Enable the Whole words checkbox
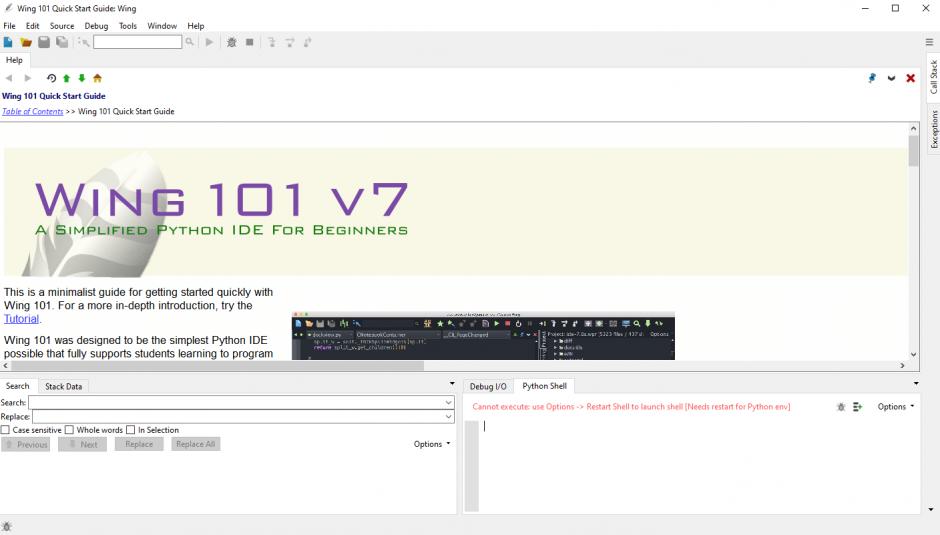Viewport: 940px width, 535px height. (x=70, y=430)
